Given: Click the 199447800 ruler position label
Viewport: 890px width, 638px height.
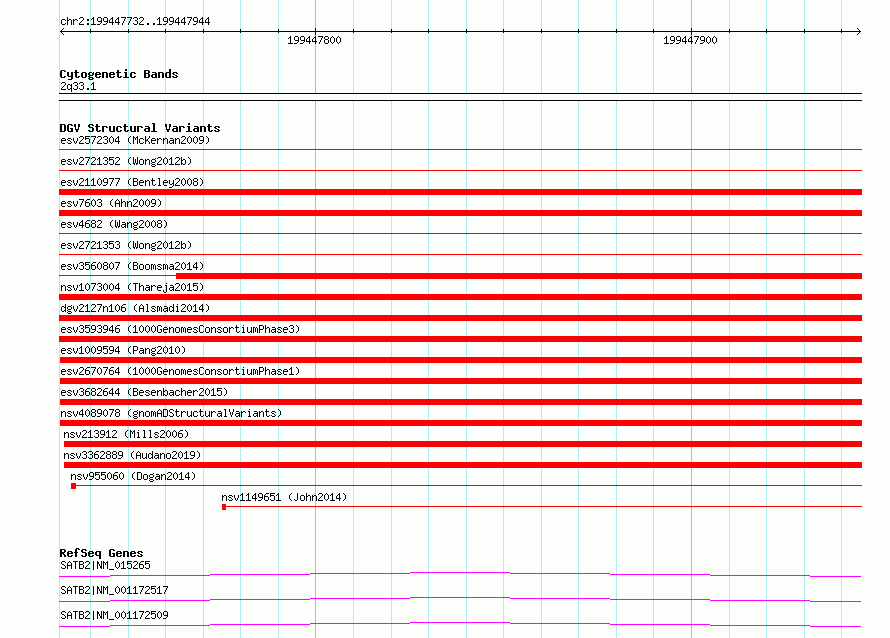Looking at the screenshot, I should tap(314, 40).
